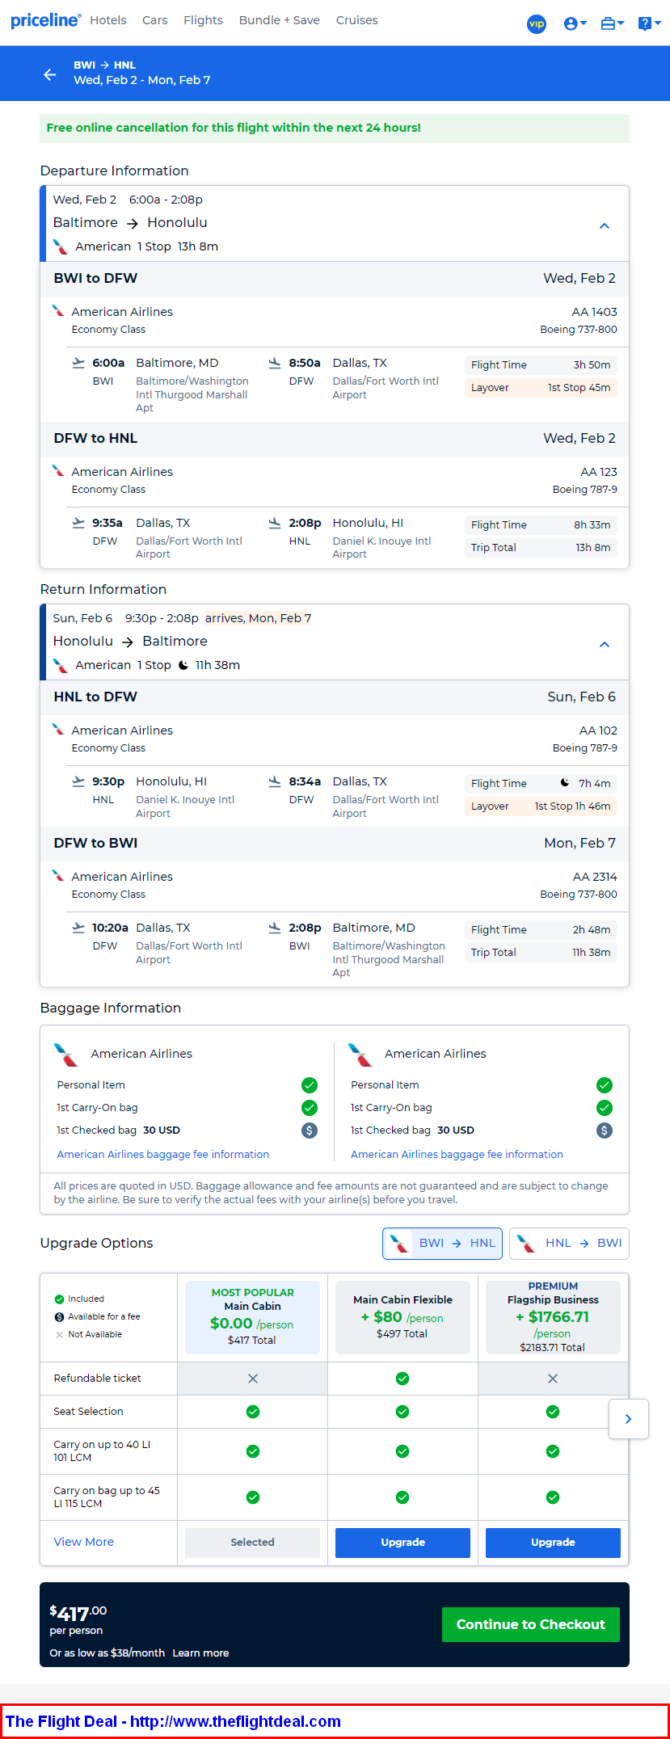Open the help question mark icon
Image resolution: width=670 pixels, height=1739 pixels.
point(648,23)
